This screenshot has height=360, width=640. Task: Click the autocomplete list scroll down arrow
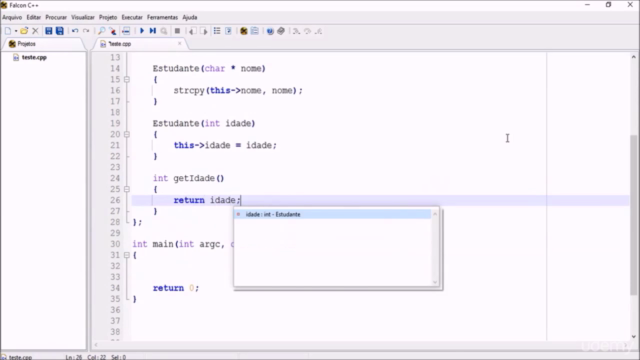[435, 282]
